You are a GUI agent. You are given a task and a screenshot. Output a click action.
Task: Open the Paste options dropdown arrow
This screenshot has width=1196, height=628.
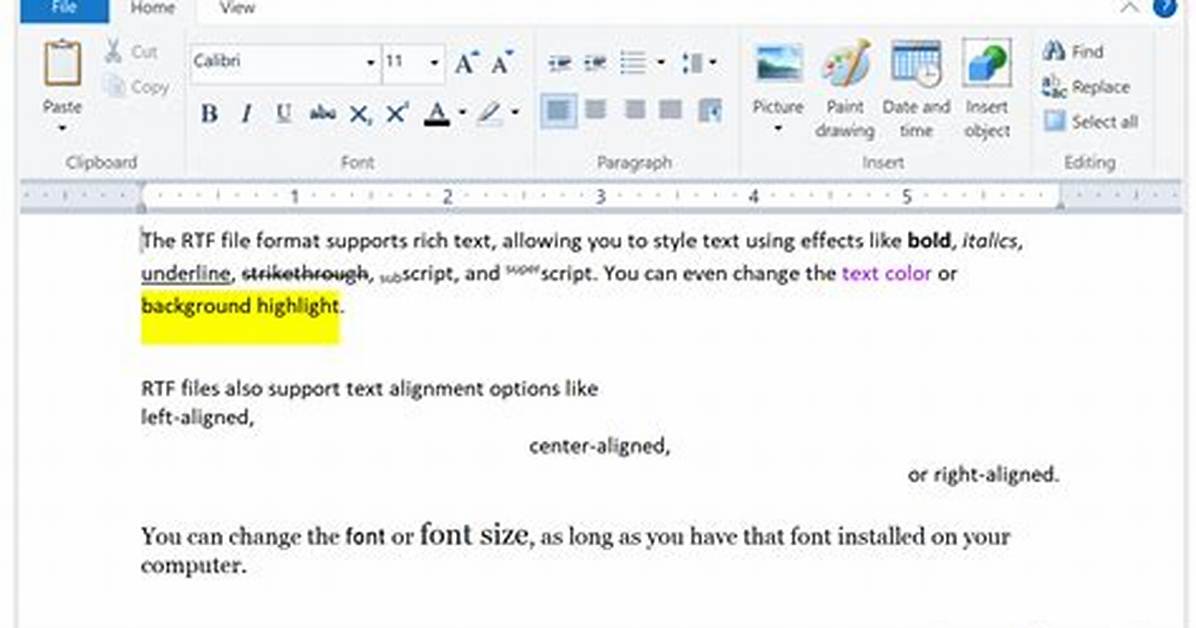point(62,127)
